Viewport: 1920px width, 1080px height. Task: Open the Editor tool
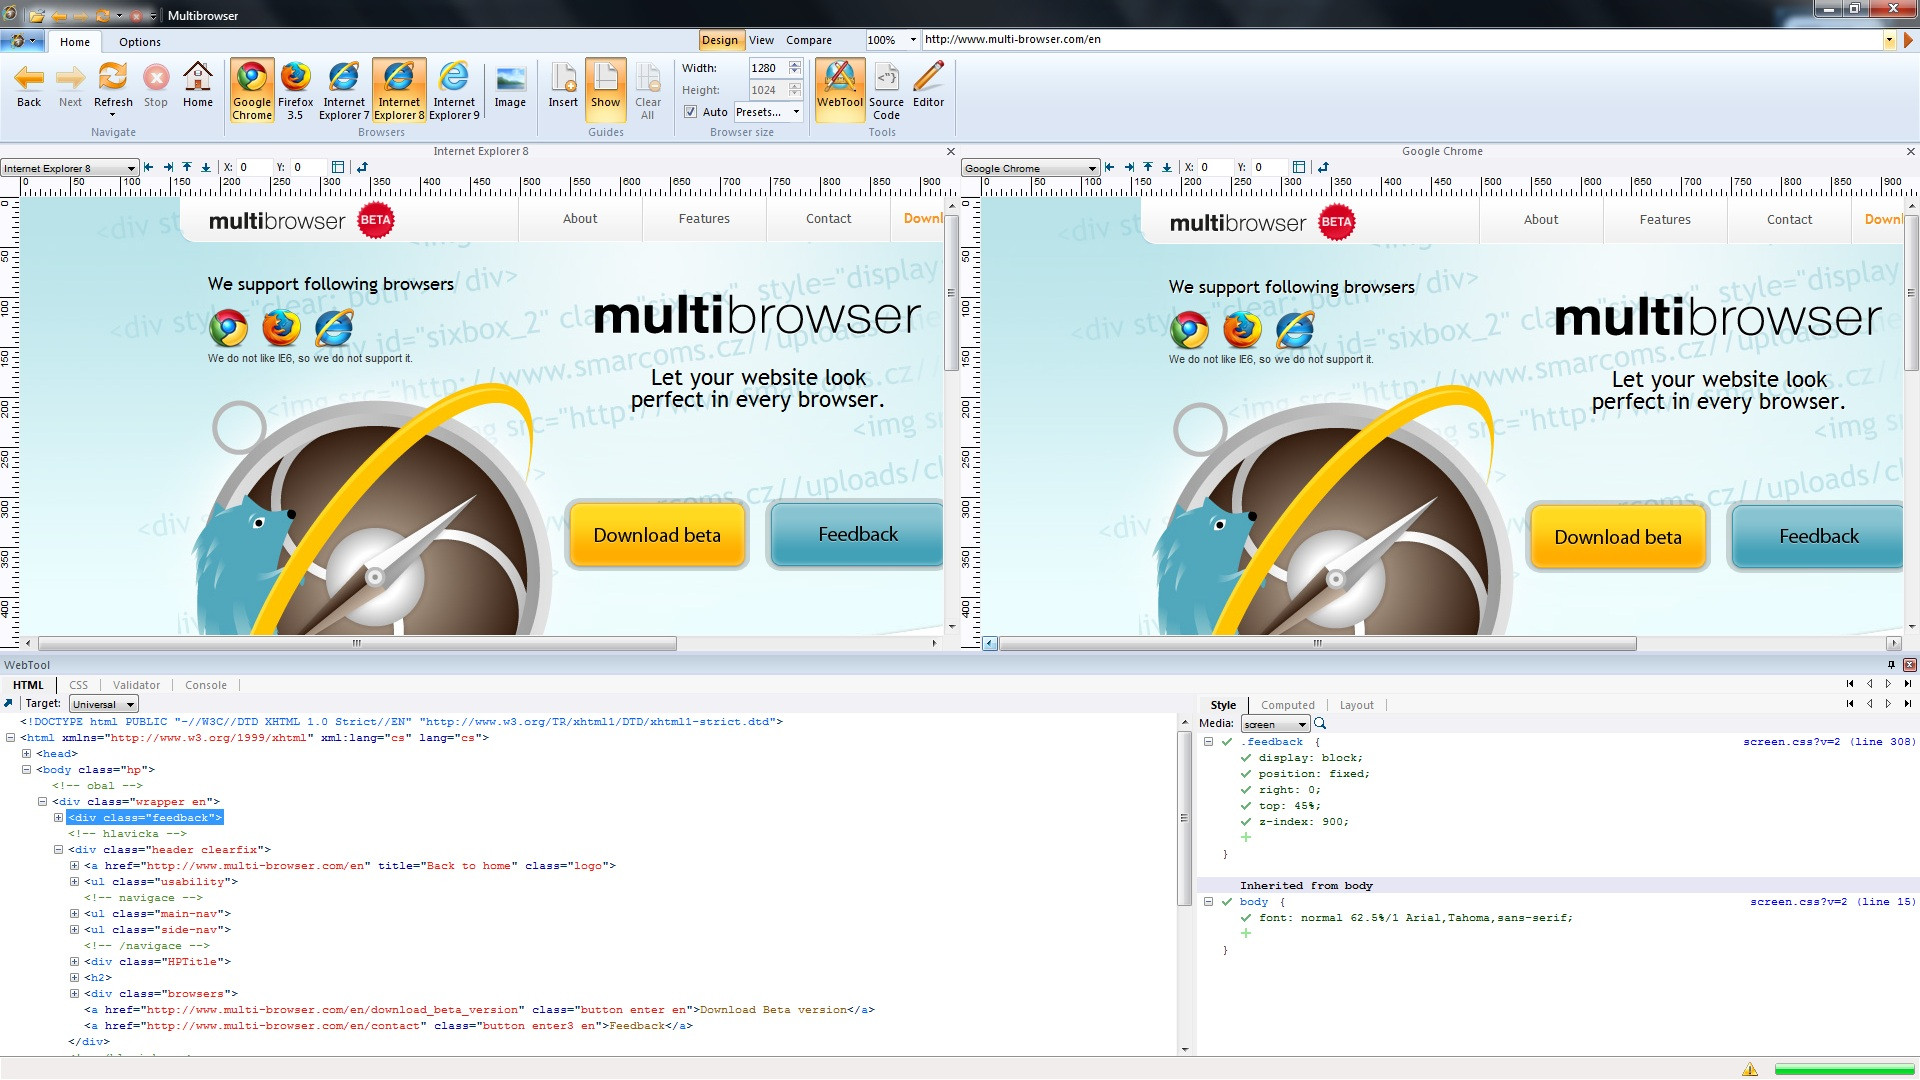(928, 85)
